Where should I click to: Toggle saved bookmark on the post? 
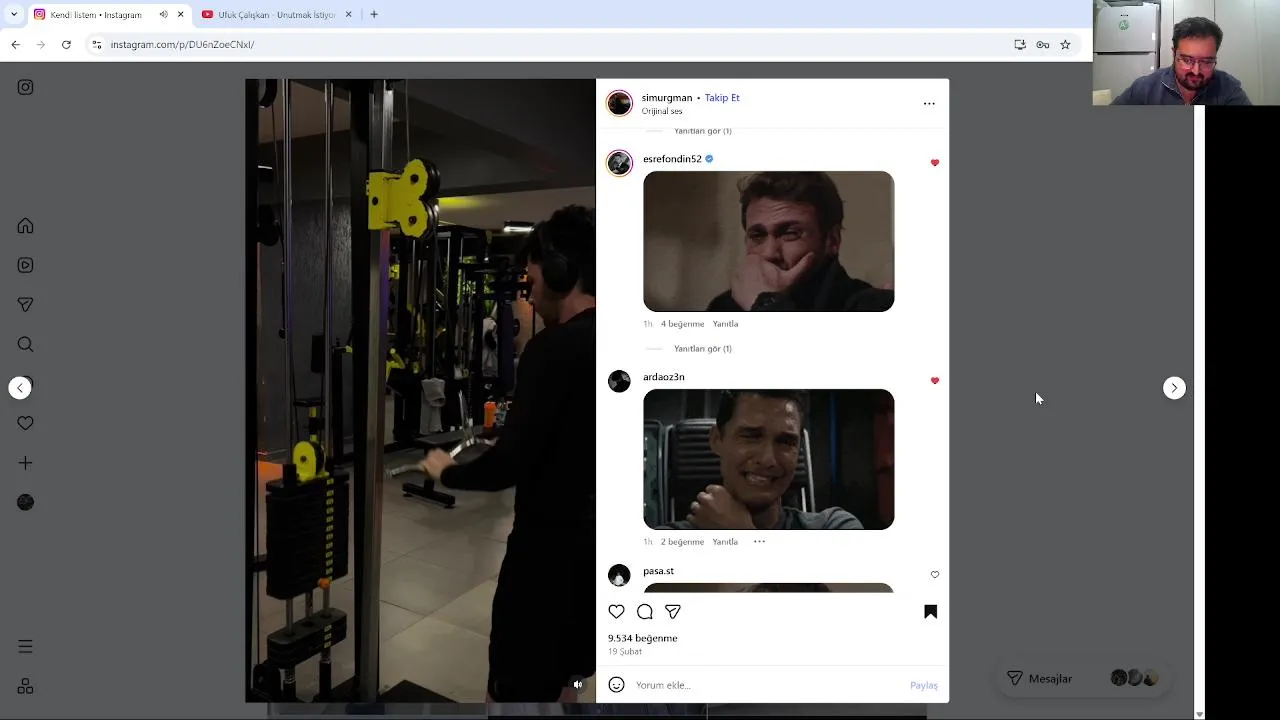pos(930,611)
